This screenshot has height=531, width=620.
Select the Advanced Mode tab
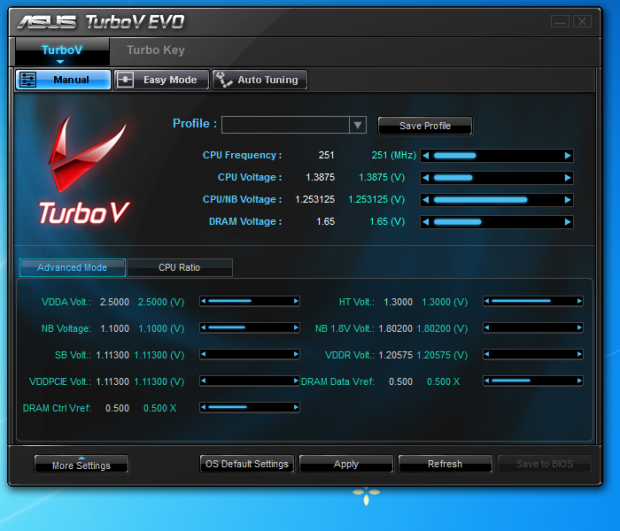[72, 268]
